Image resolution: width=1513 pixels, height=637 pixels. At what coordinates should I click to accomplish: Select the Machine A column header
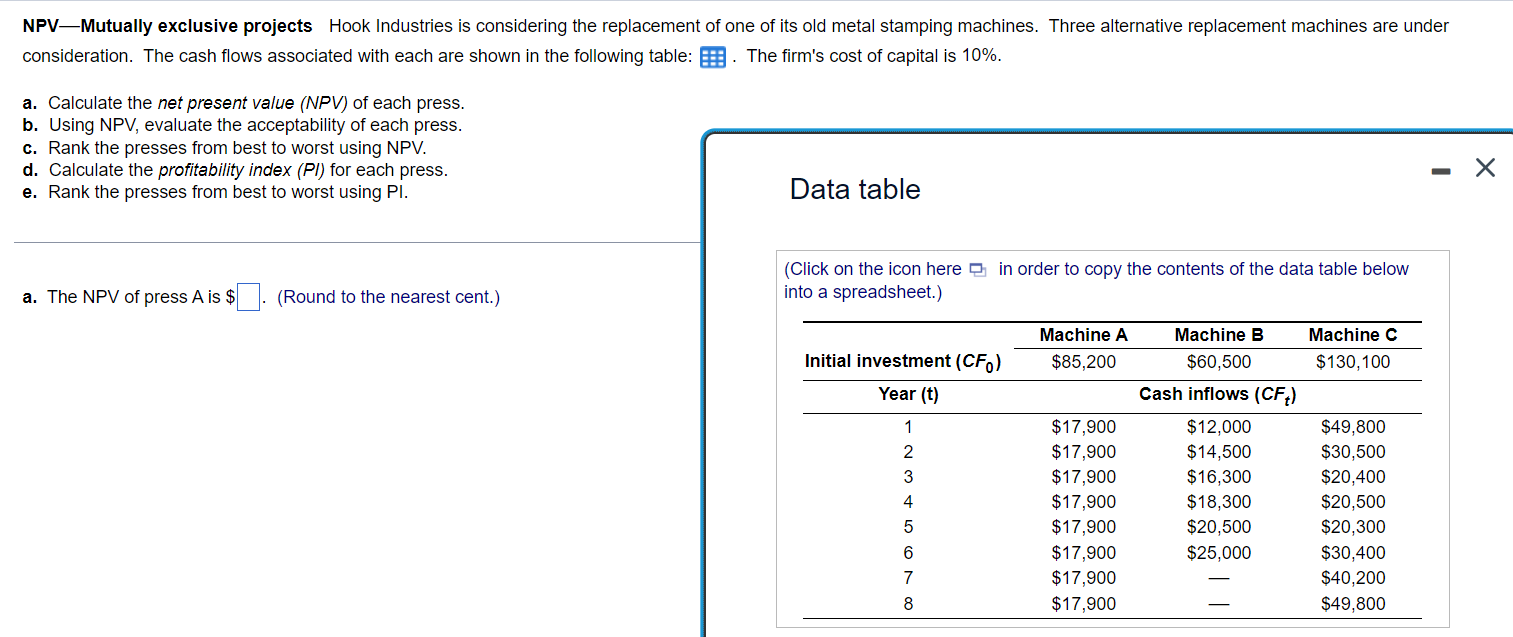[x=1083, y=335]
